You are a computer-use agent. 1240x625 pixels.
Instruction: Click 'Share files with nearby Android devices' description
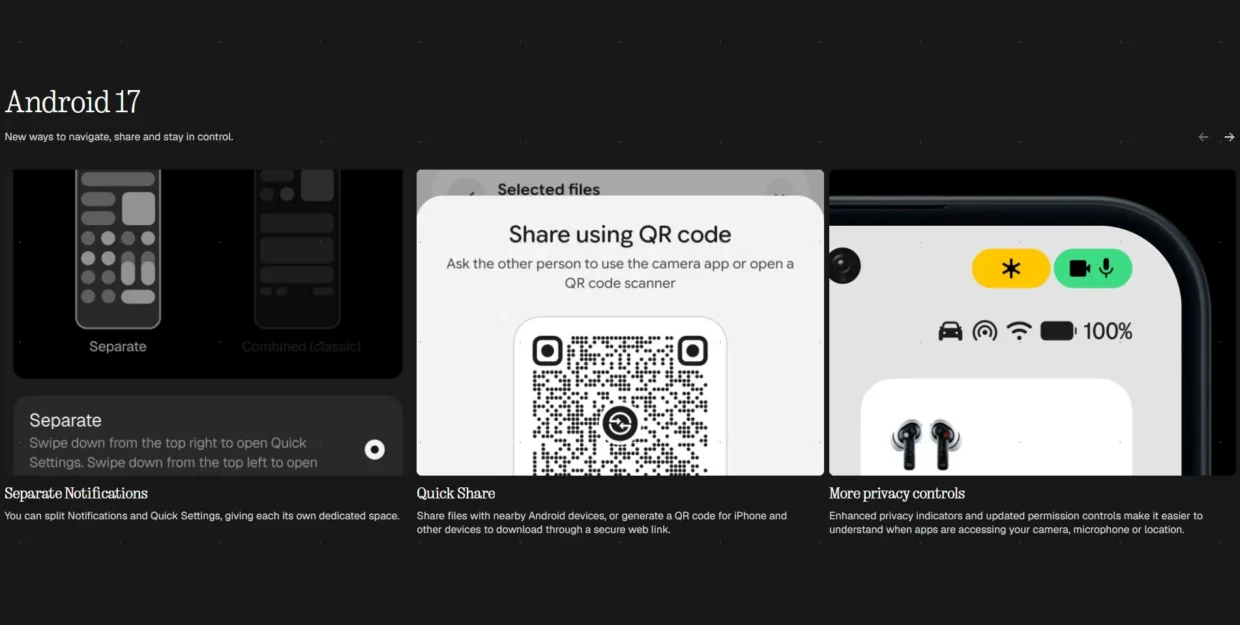602,523
